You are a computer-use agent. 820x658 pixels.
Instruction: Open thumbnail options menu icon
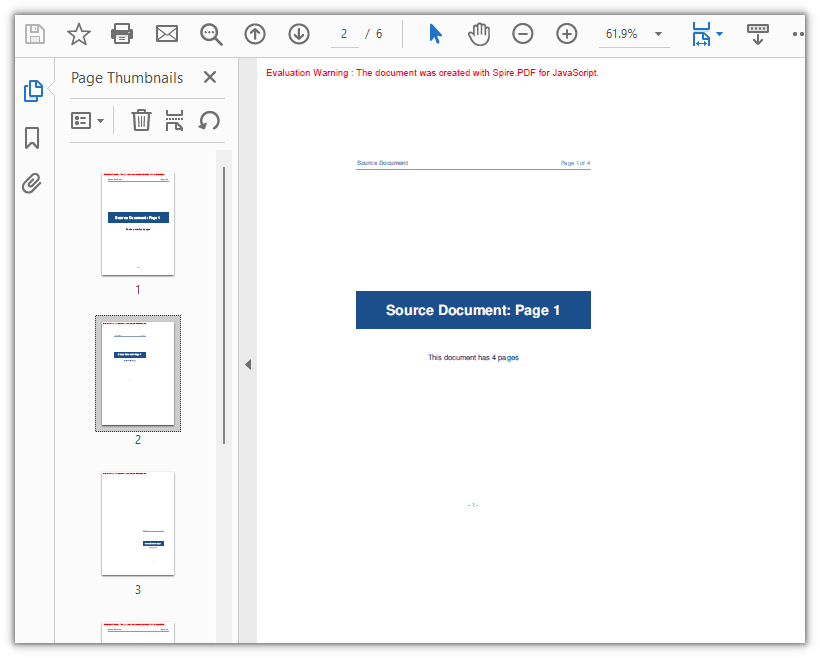[81, 121]
